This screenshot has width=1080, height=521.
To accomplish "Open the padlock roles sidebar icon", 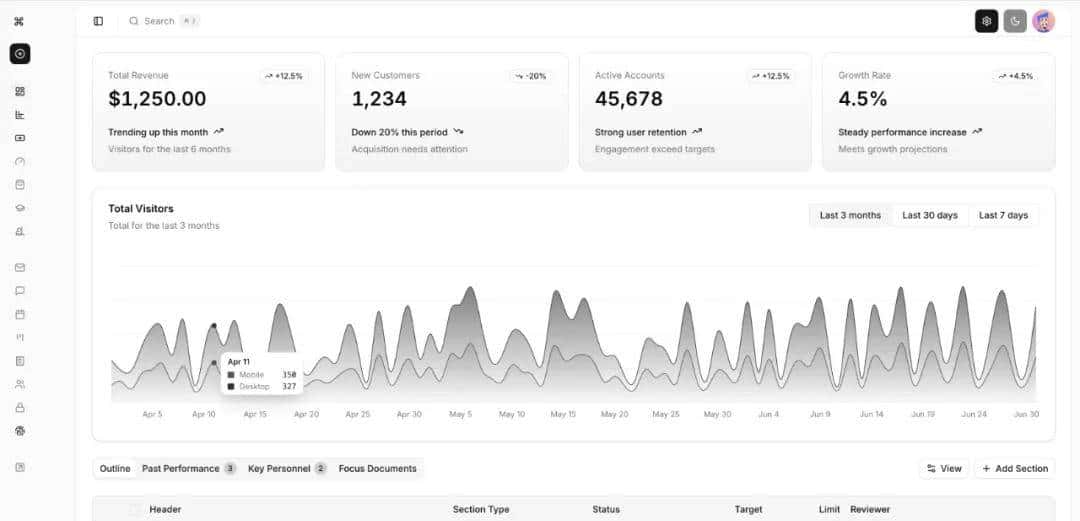I will [20, 408].
